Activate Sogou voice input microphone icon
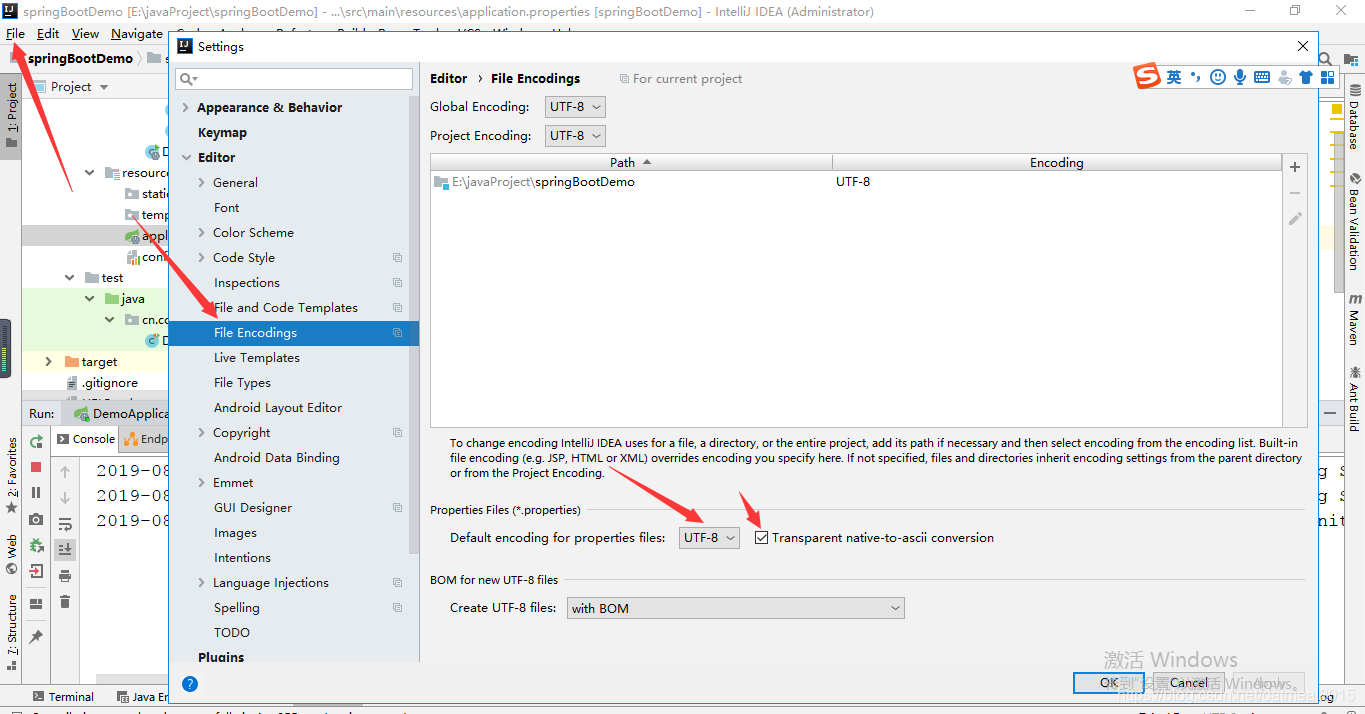 (x=1240, y=77)
